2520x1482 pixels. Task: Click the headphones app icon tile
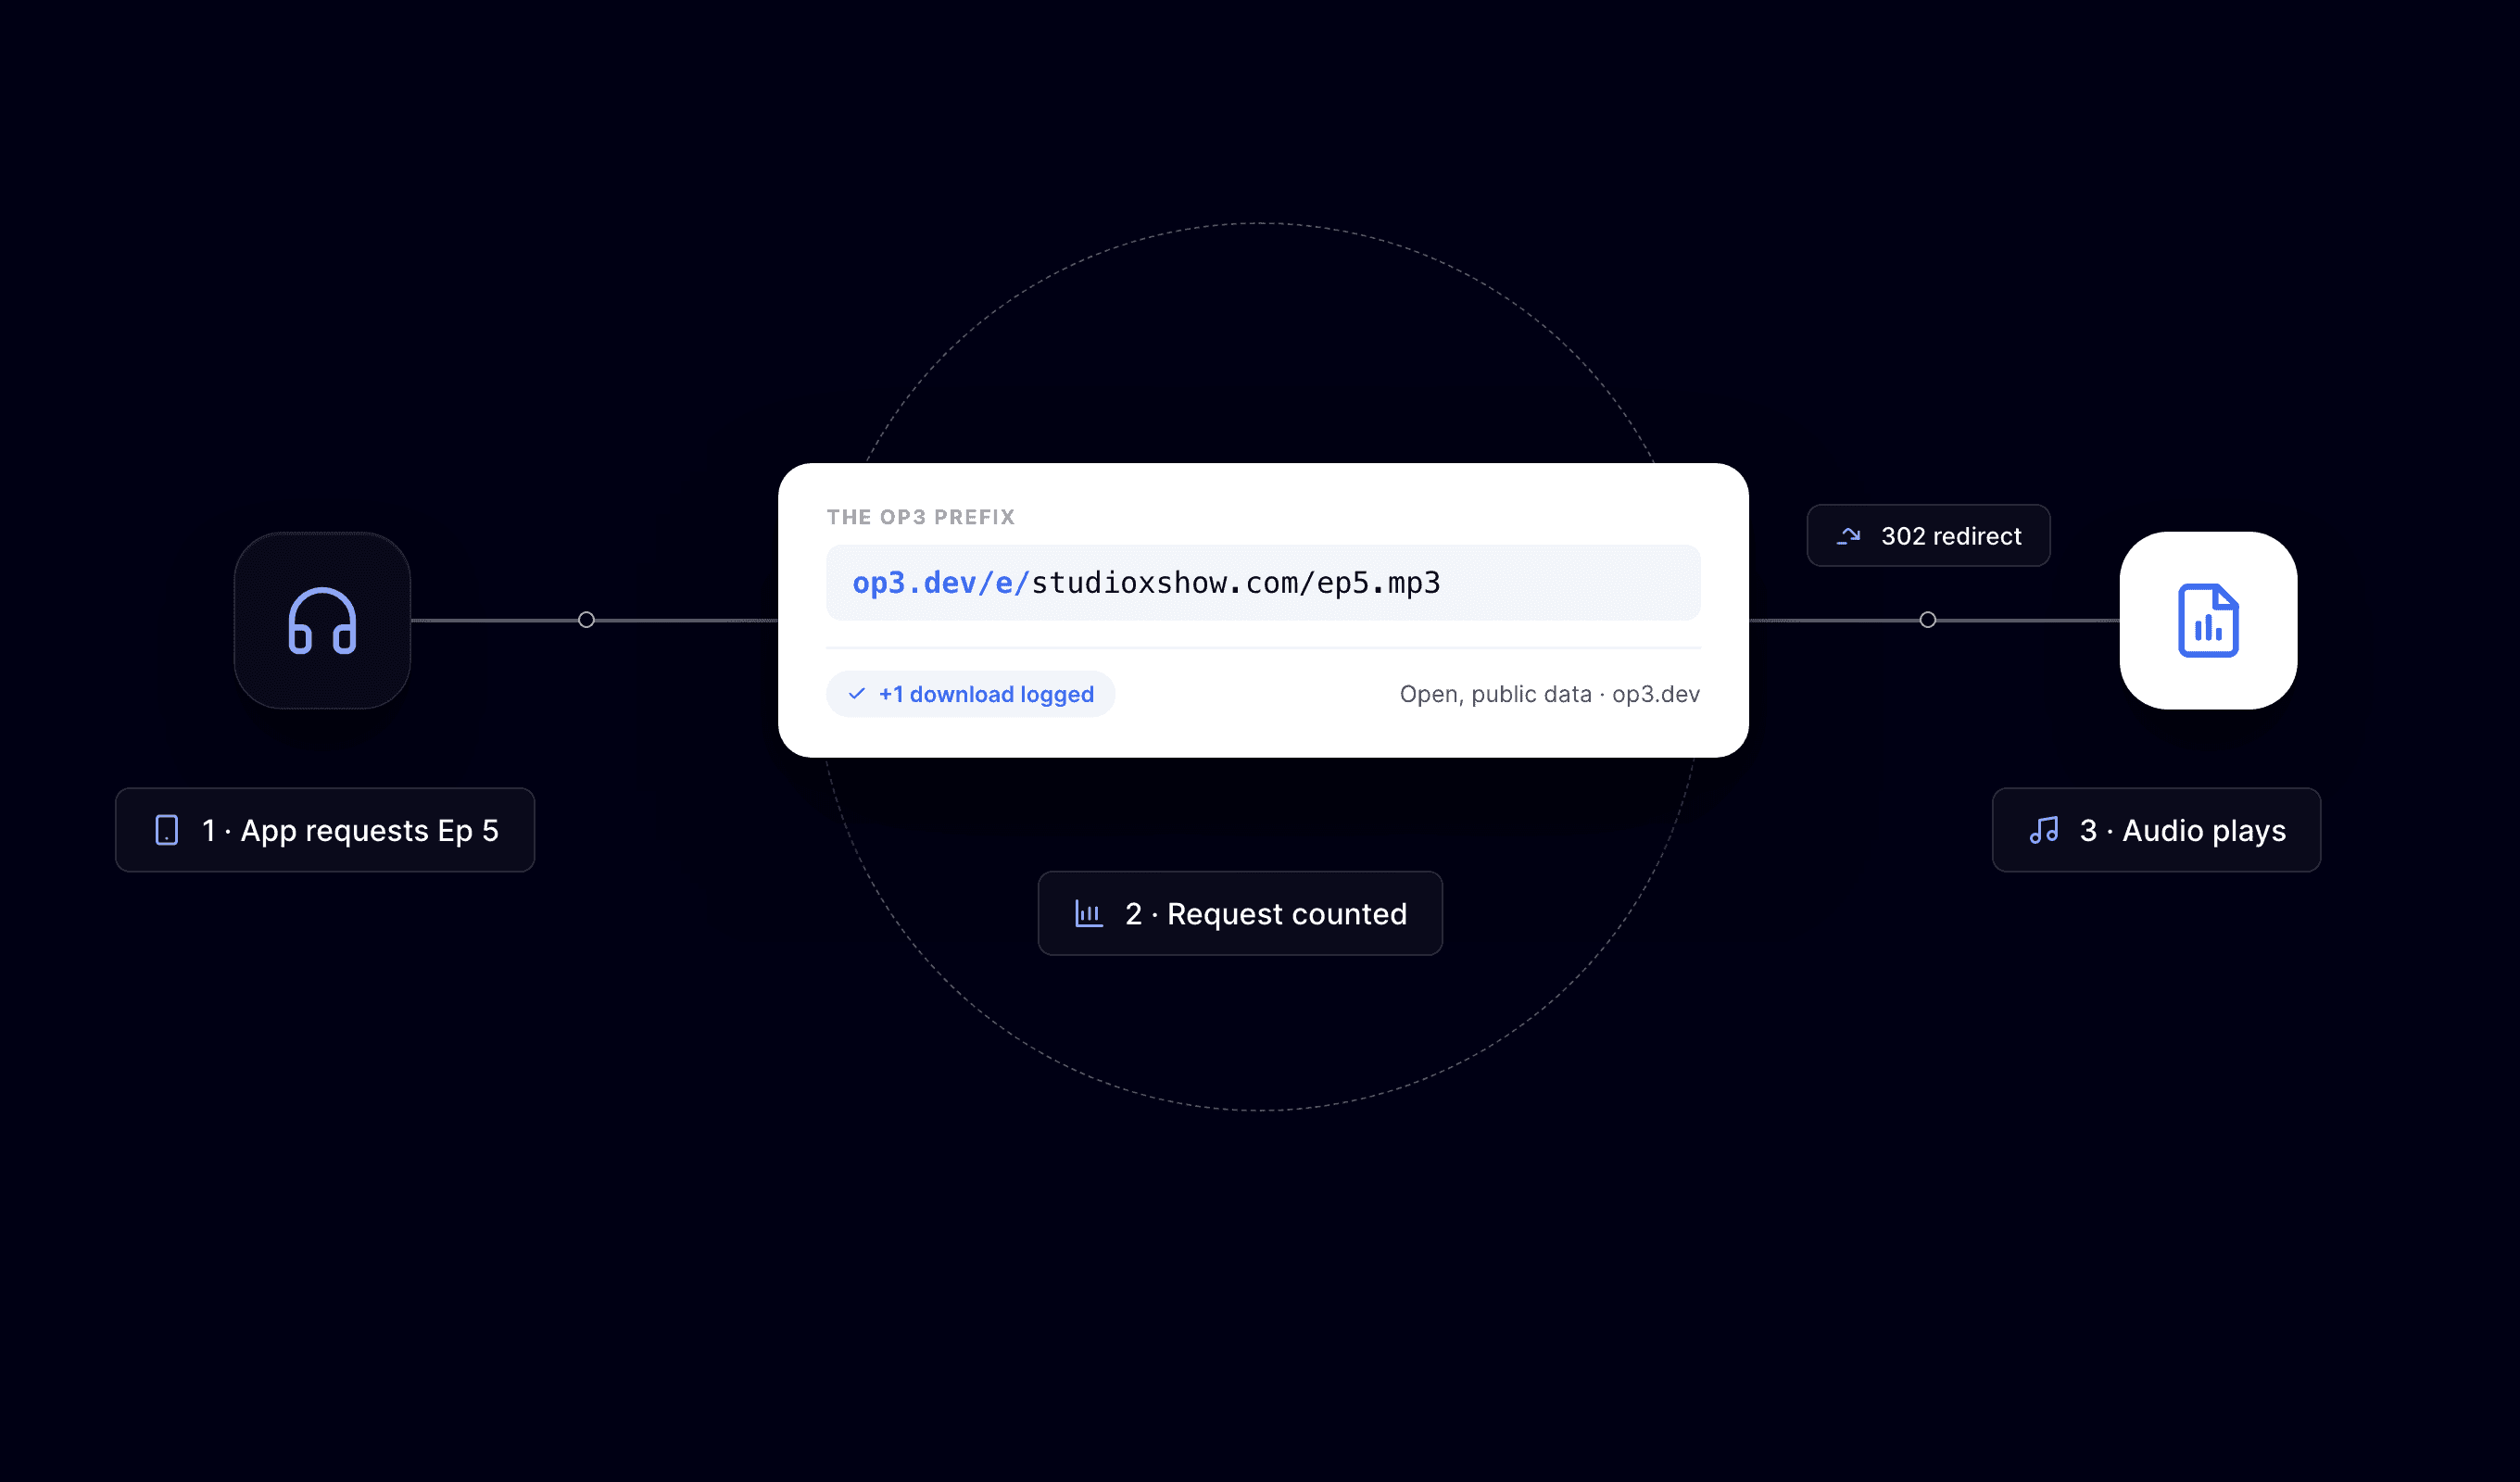(x=322, y=620)
